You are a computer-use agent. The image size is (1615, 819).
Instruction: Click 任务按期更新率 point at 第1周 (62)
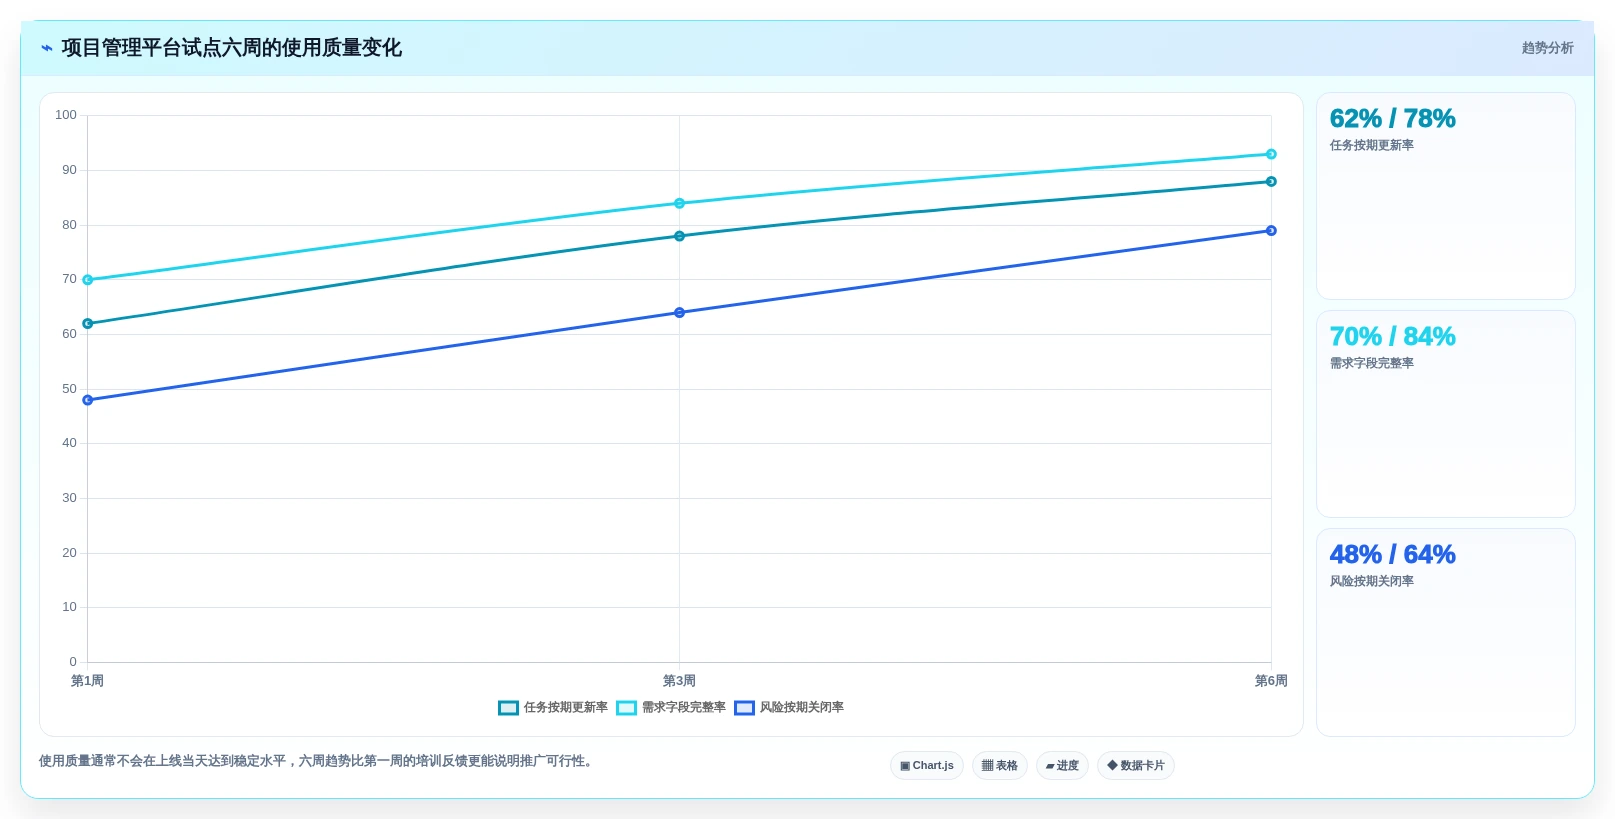[x=88, y=324]
